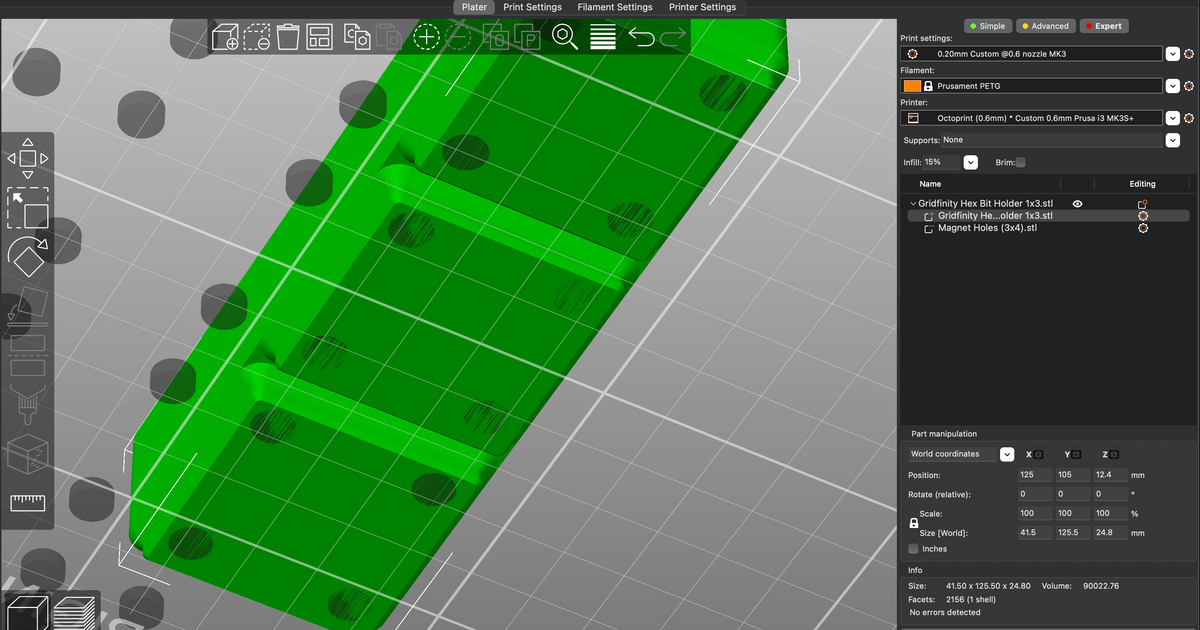Click the Simple mode button
Viewport: 1200px width, 630px height.
click(987, 25)
